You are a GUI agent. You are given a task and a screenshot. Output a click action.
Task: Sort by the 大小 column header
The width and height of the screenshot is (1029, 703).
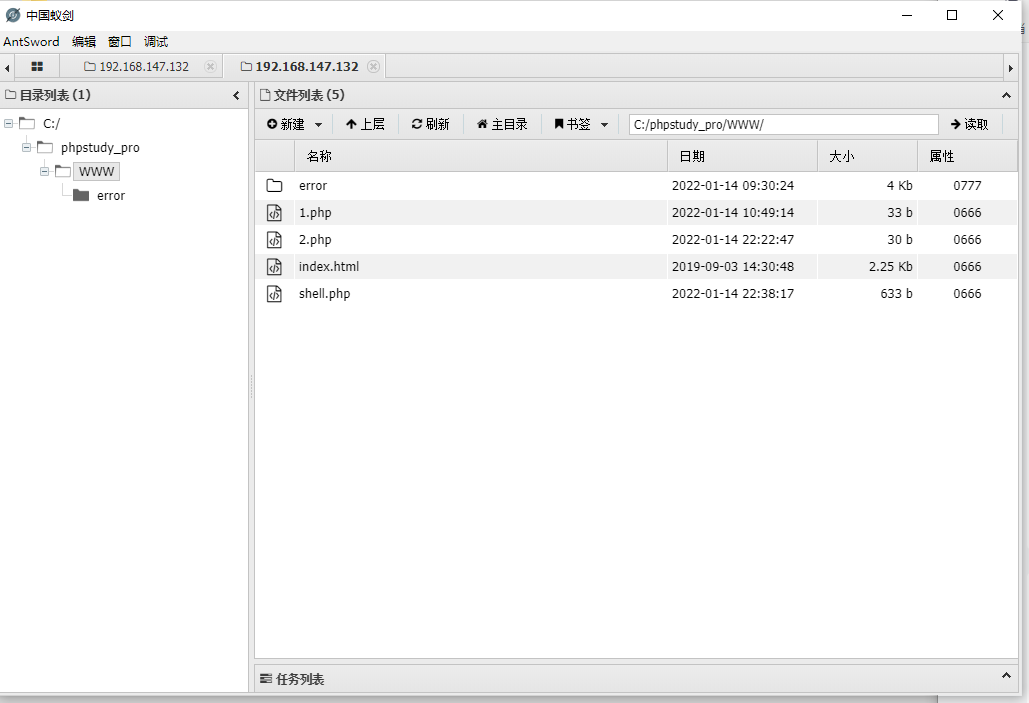(867, 156)
